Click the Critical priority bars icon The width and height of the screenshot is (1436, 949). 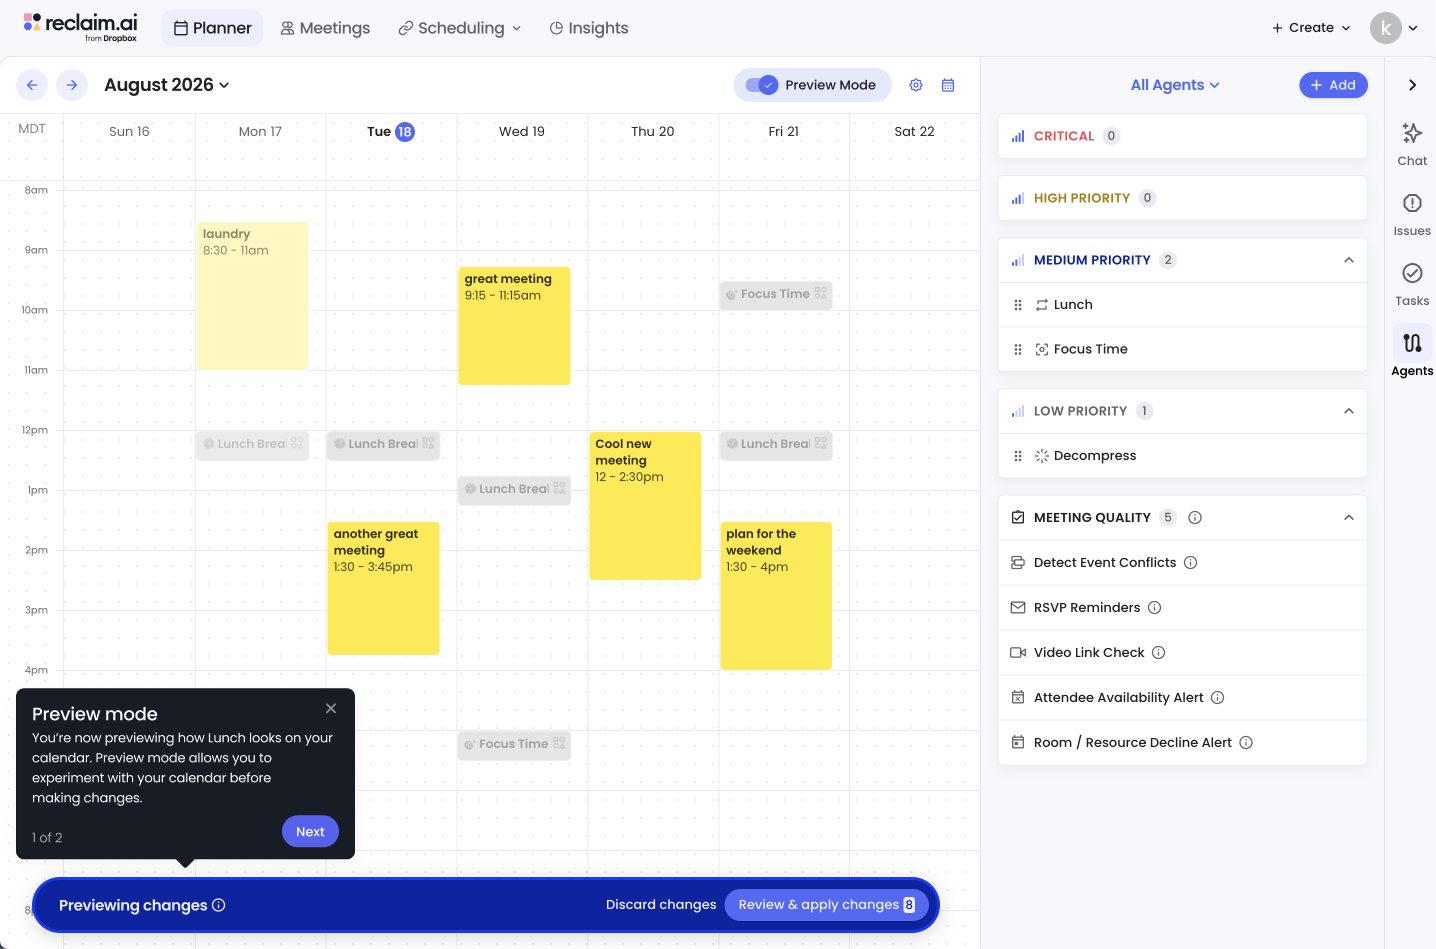point(1018,136)
